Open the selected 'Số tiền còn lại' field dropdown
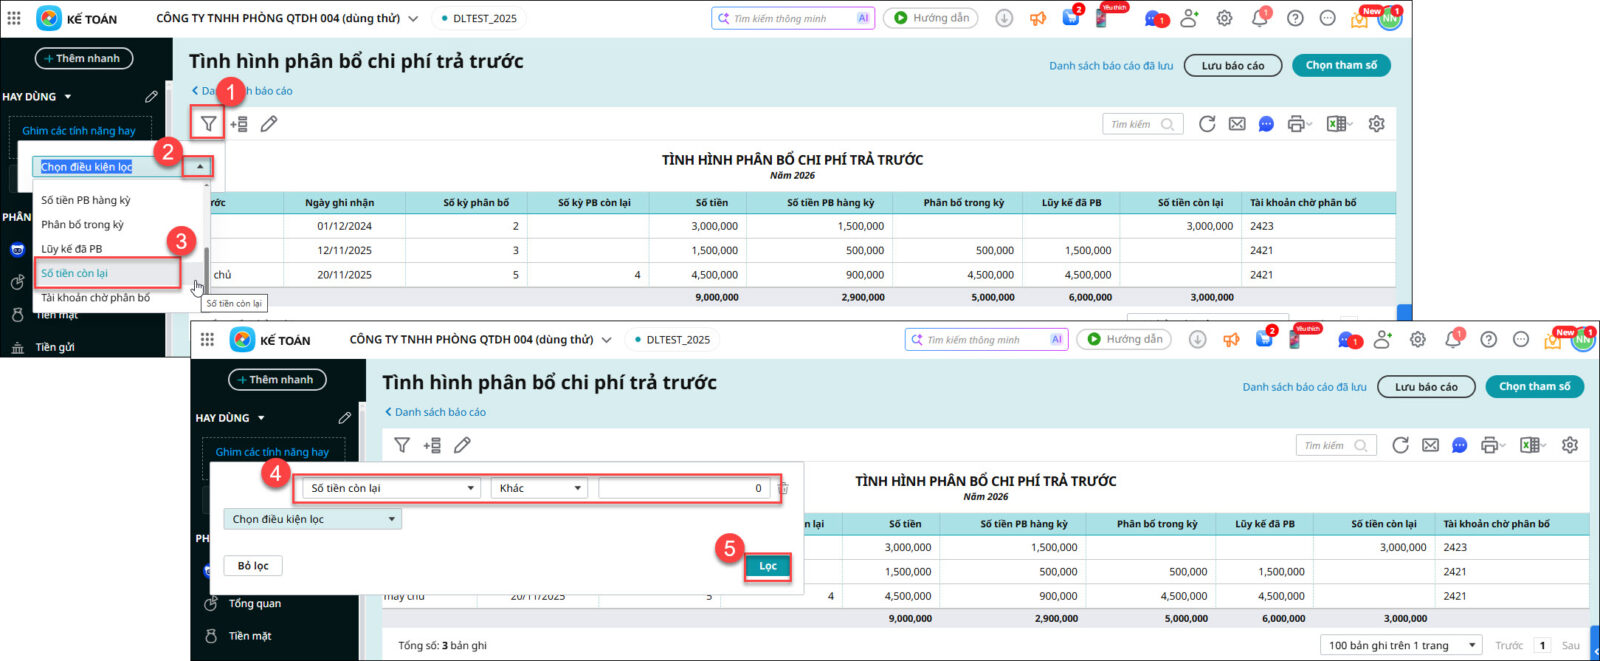Screen dimensions: 1600x661 pyautogui.click(x=391, y=488)
